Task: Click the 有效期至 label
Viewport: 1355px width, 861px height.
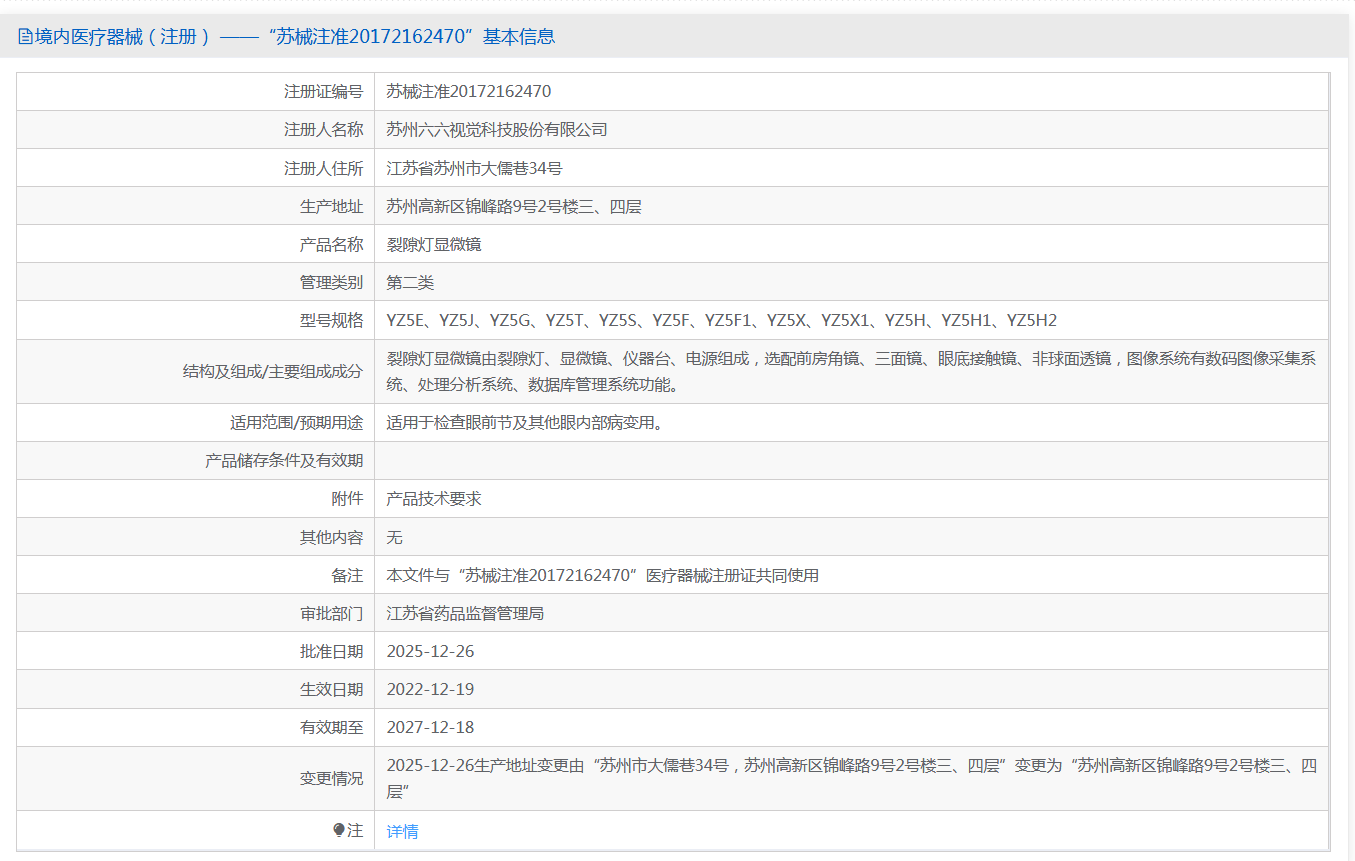Action: click(332, 727)
